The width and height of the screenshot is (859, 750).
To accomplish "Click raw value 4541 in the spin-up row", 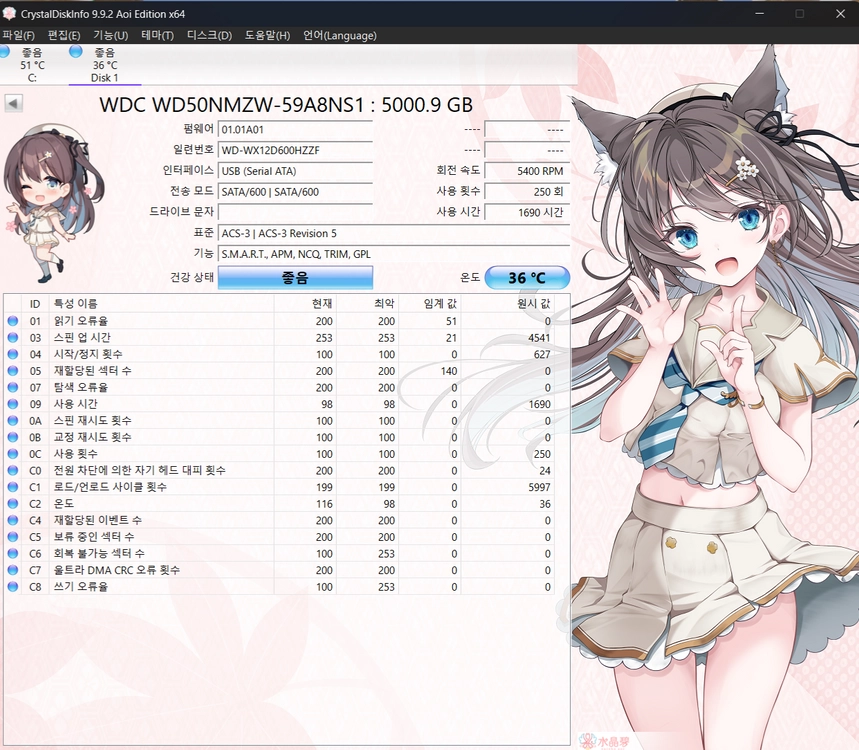I will click(x=539, y=338).
